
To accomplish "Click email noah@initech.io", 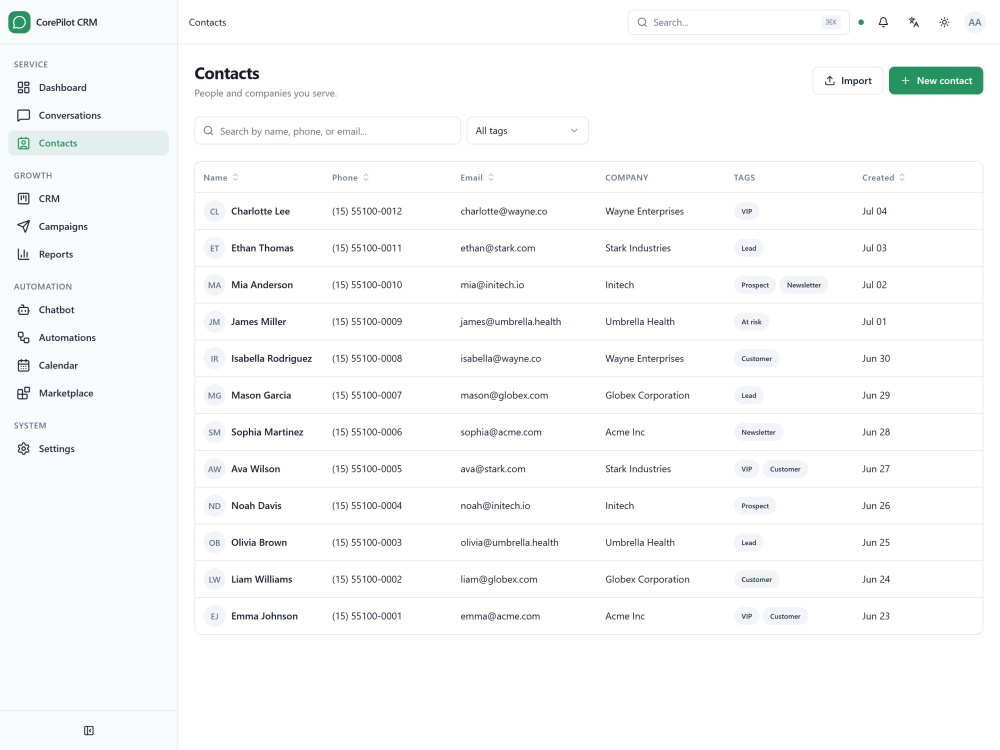I will point(495,506).
